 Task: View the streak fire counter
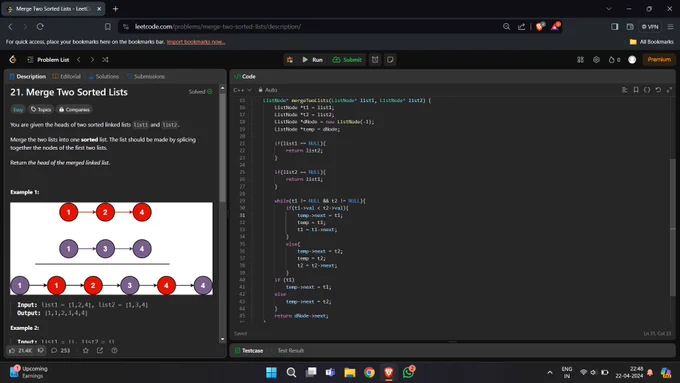(615, 59)
